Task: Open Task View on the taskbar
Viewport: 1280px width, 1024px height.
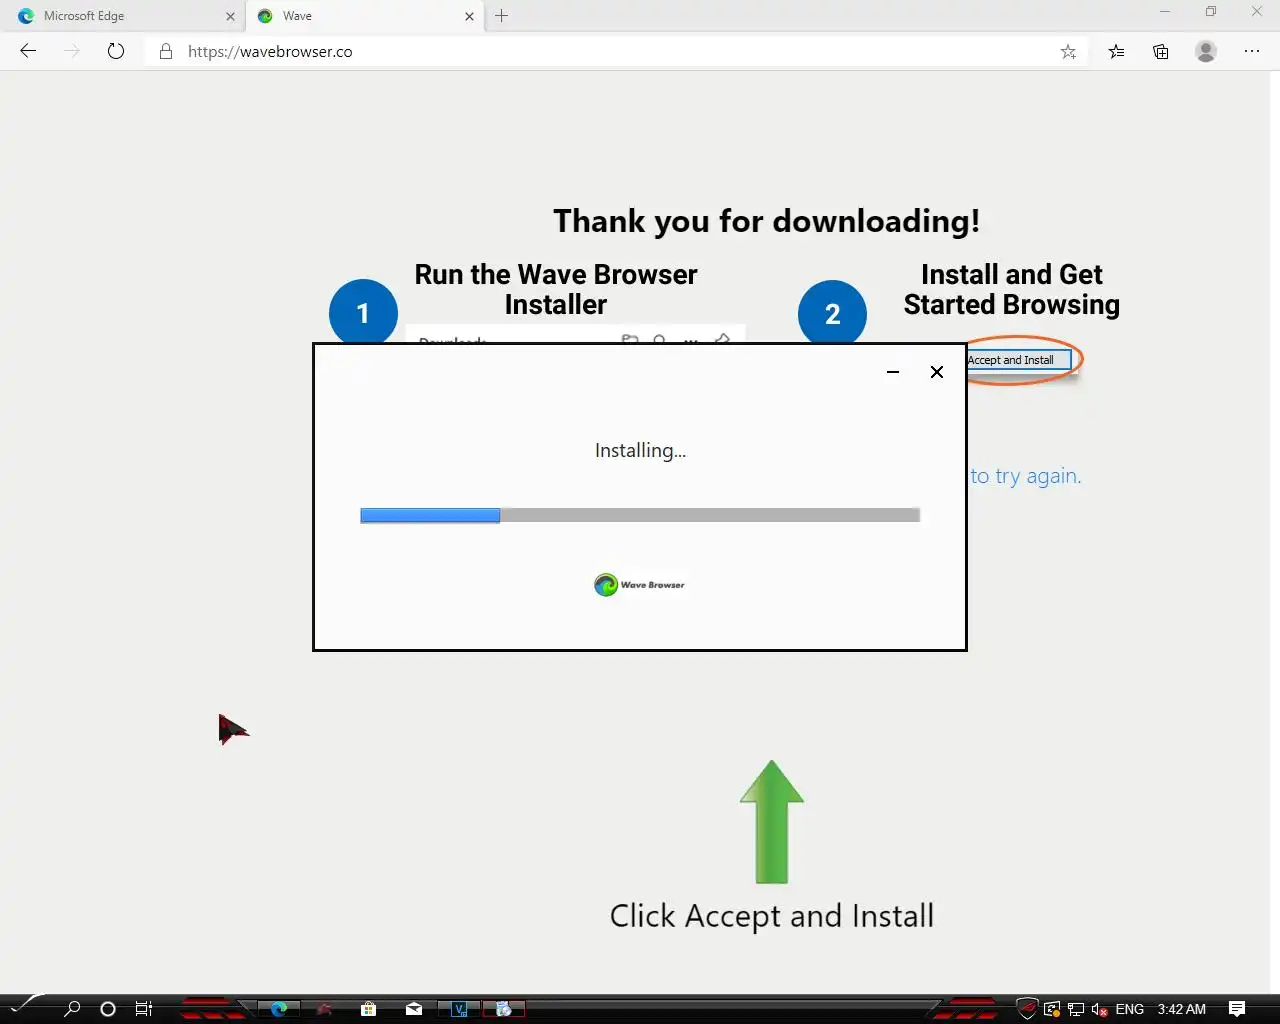Action: 144,1008
